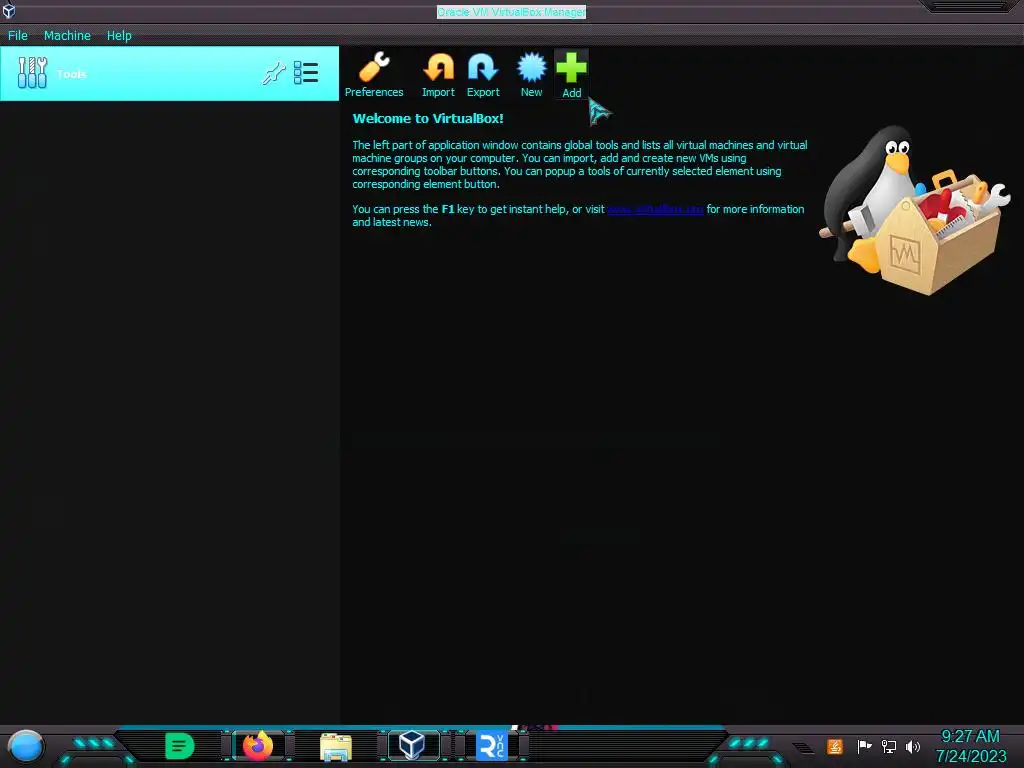Click the Tux toolbox illustration

[914, 210]
